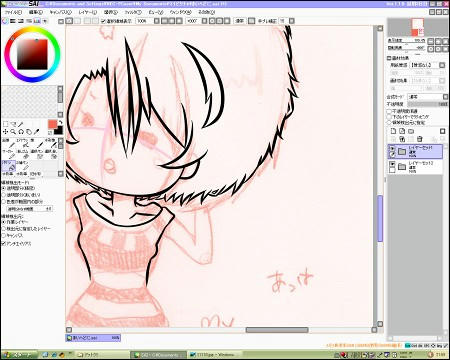Select the eyedropper color picker tool

pyautogui.click(x=36, y=132)
